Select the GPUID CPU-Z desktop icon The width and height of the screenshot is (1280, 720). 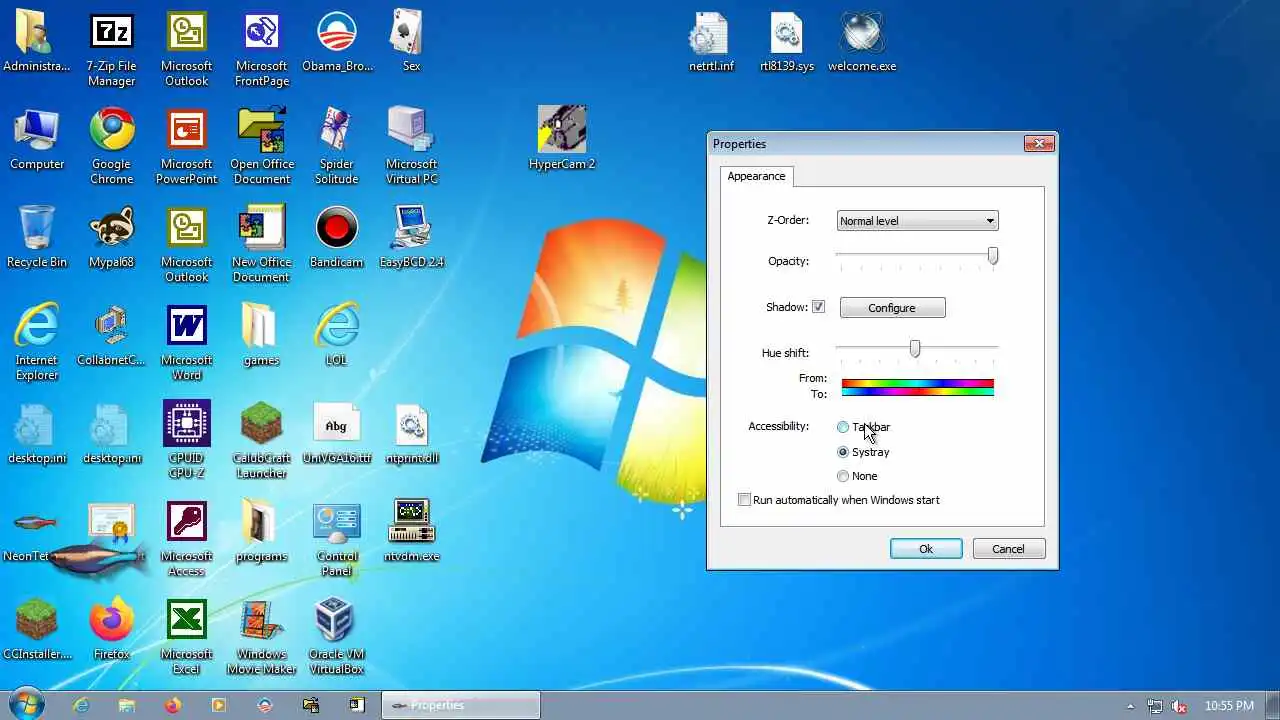pyautogui.click(x=187, y=441)
